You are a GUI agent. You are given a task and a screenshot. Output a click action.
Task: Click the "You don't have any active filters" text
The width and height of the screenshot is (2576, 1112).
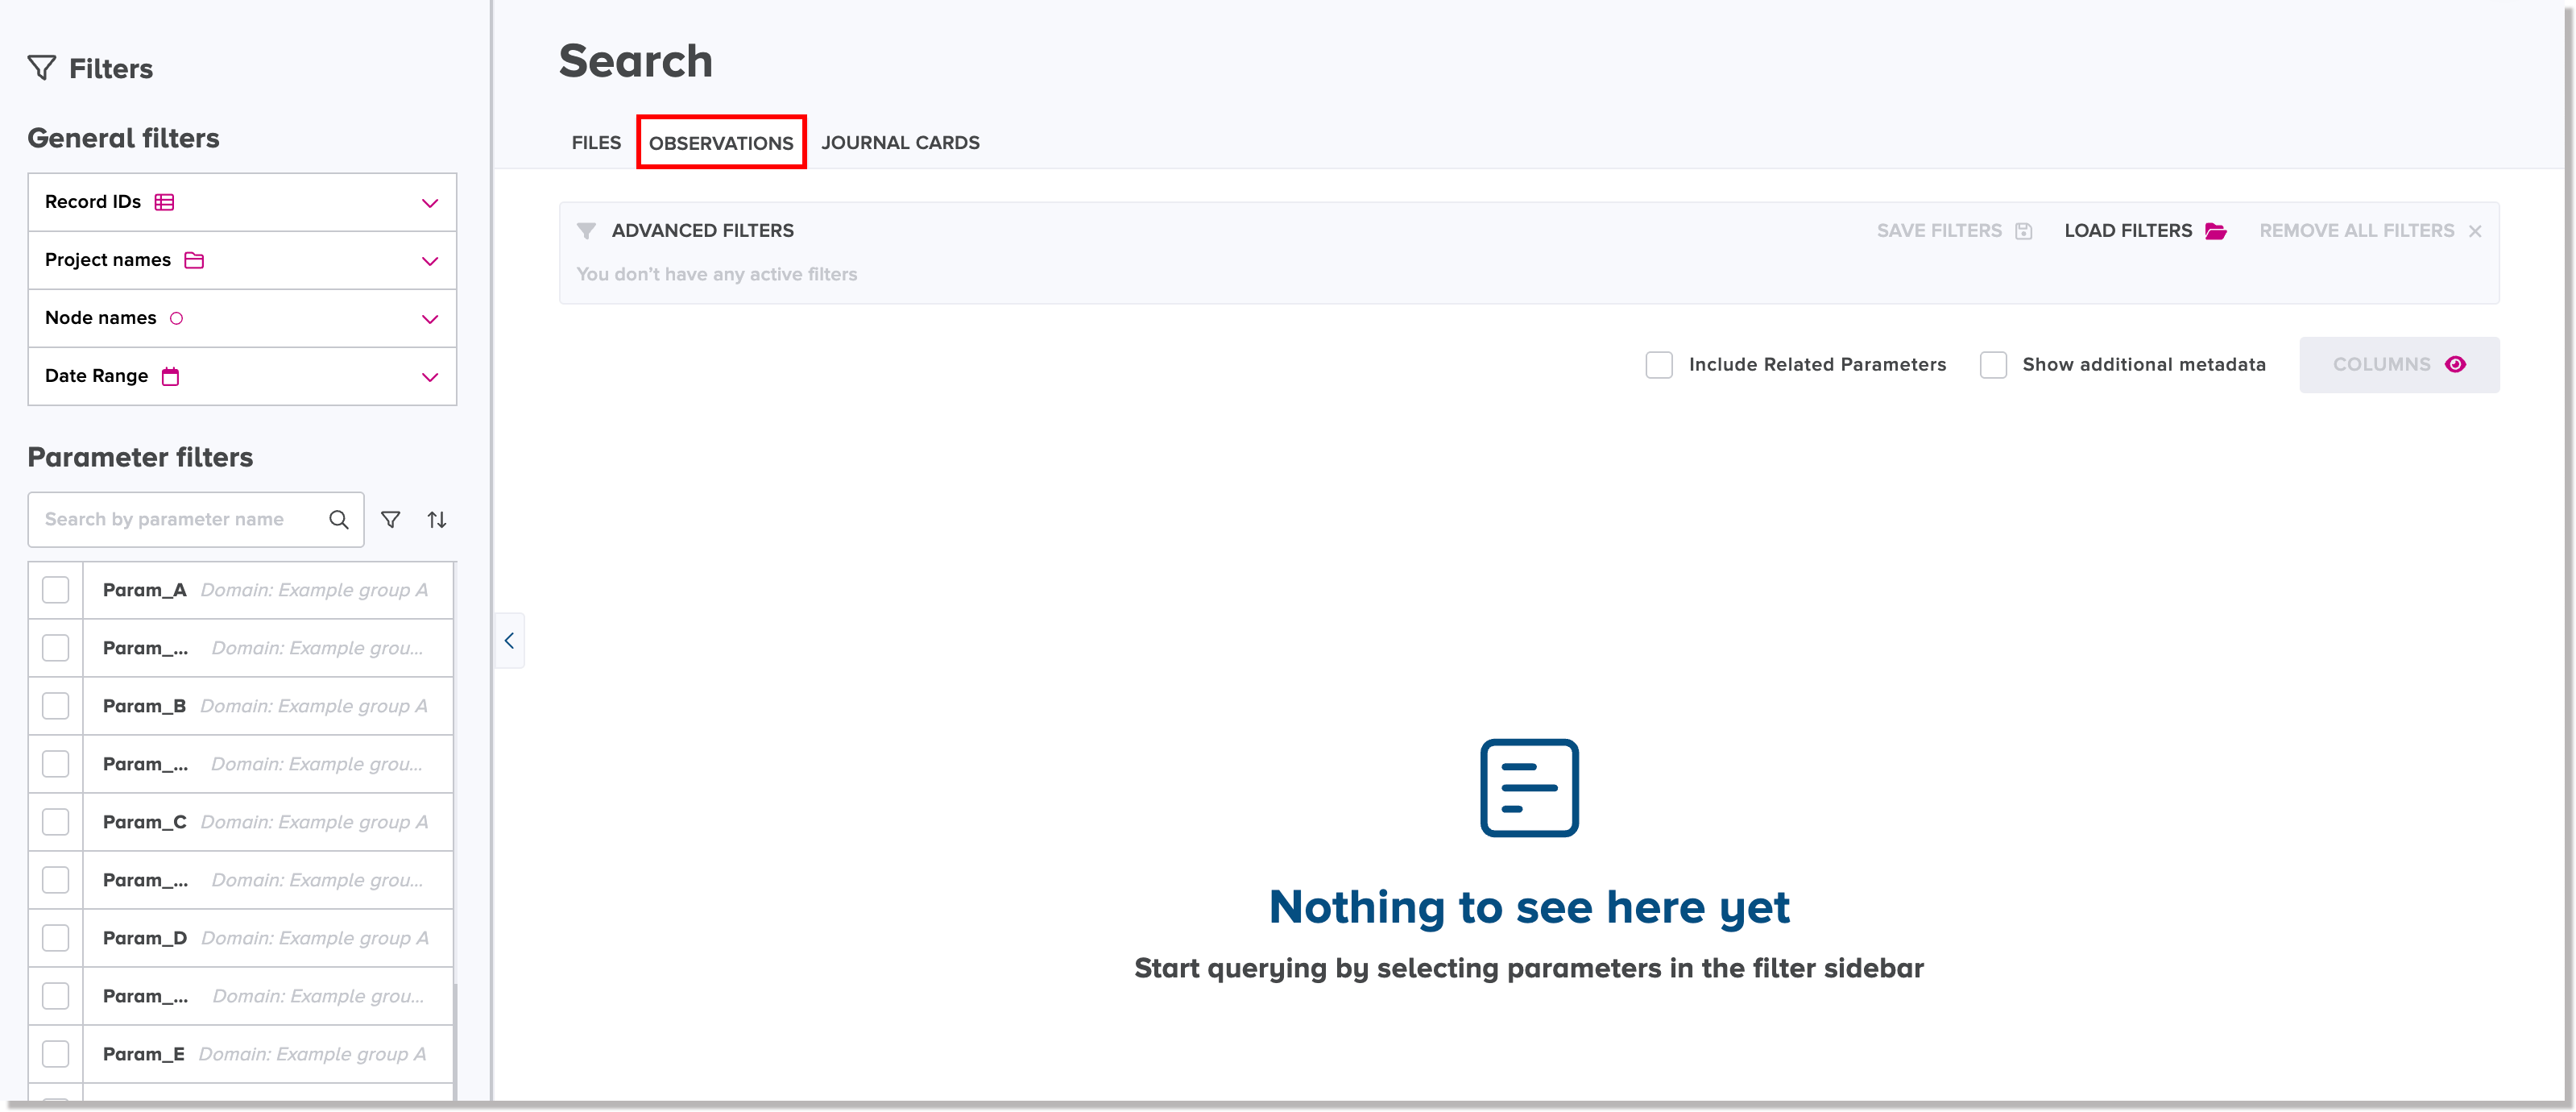716,274
